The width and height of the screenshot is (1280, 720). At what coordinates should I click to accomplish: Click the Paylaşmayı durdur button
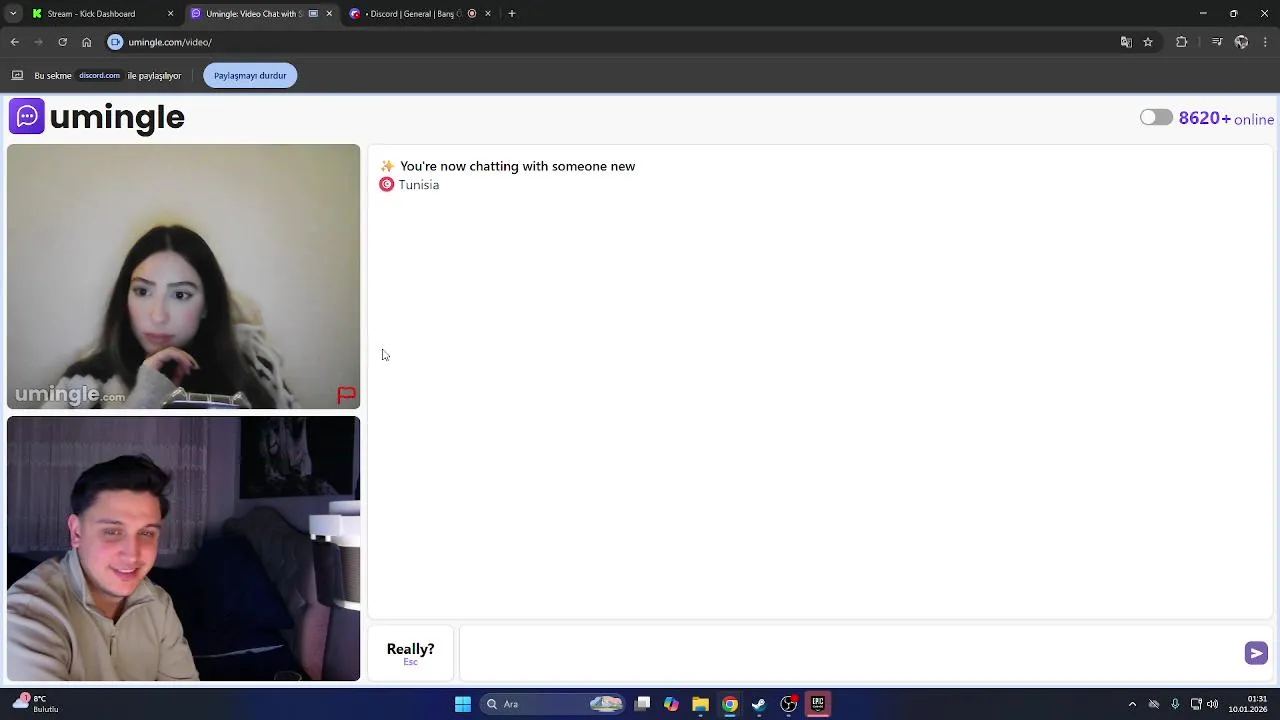(x=250, y=75)
